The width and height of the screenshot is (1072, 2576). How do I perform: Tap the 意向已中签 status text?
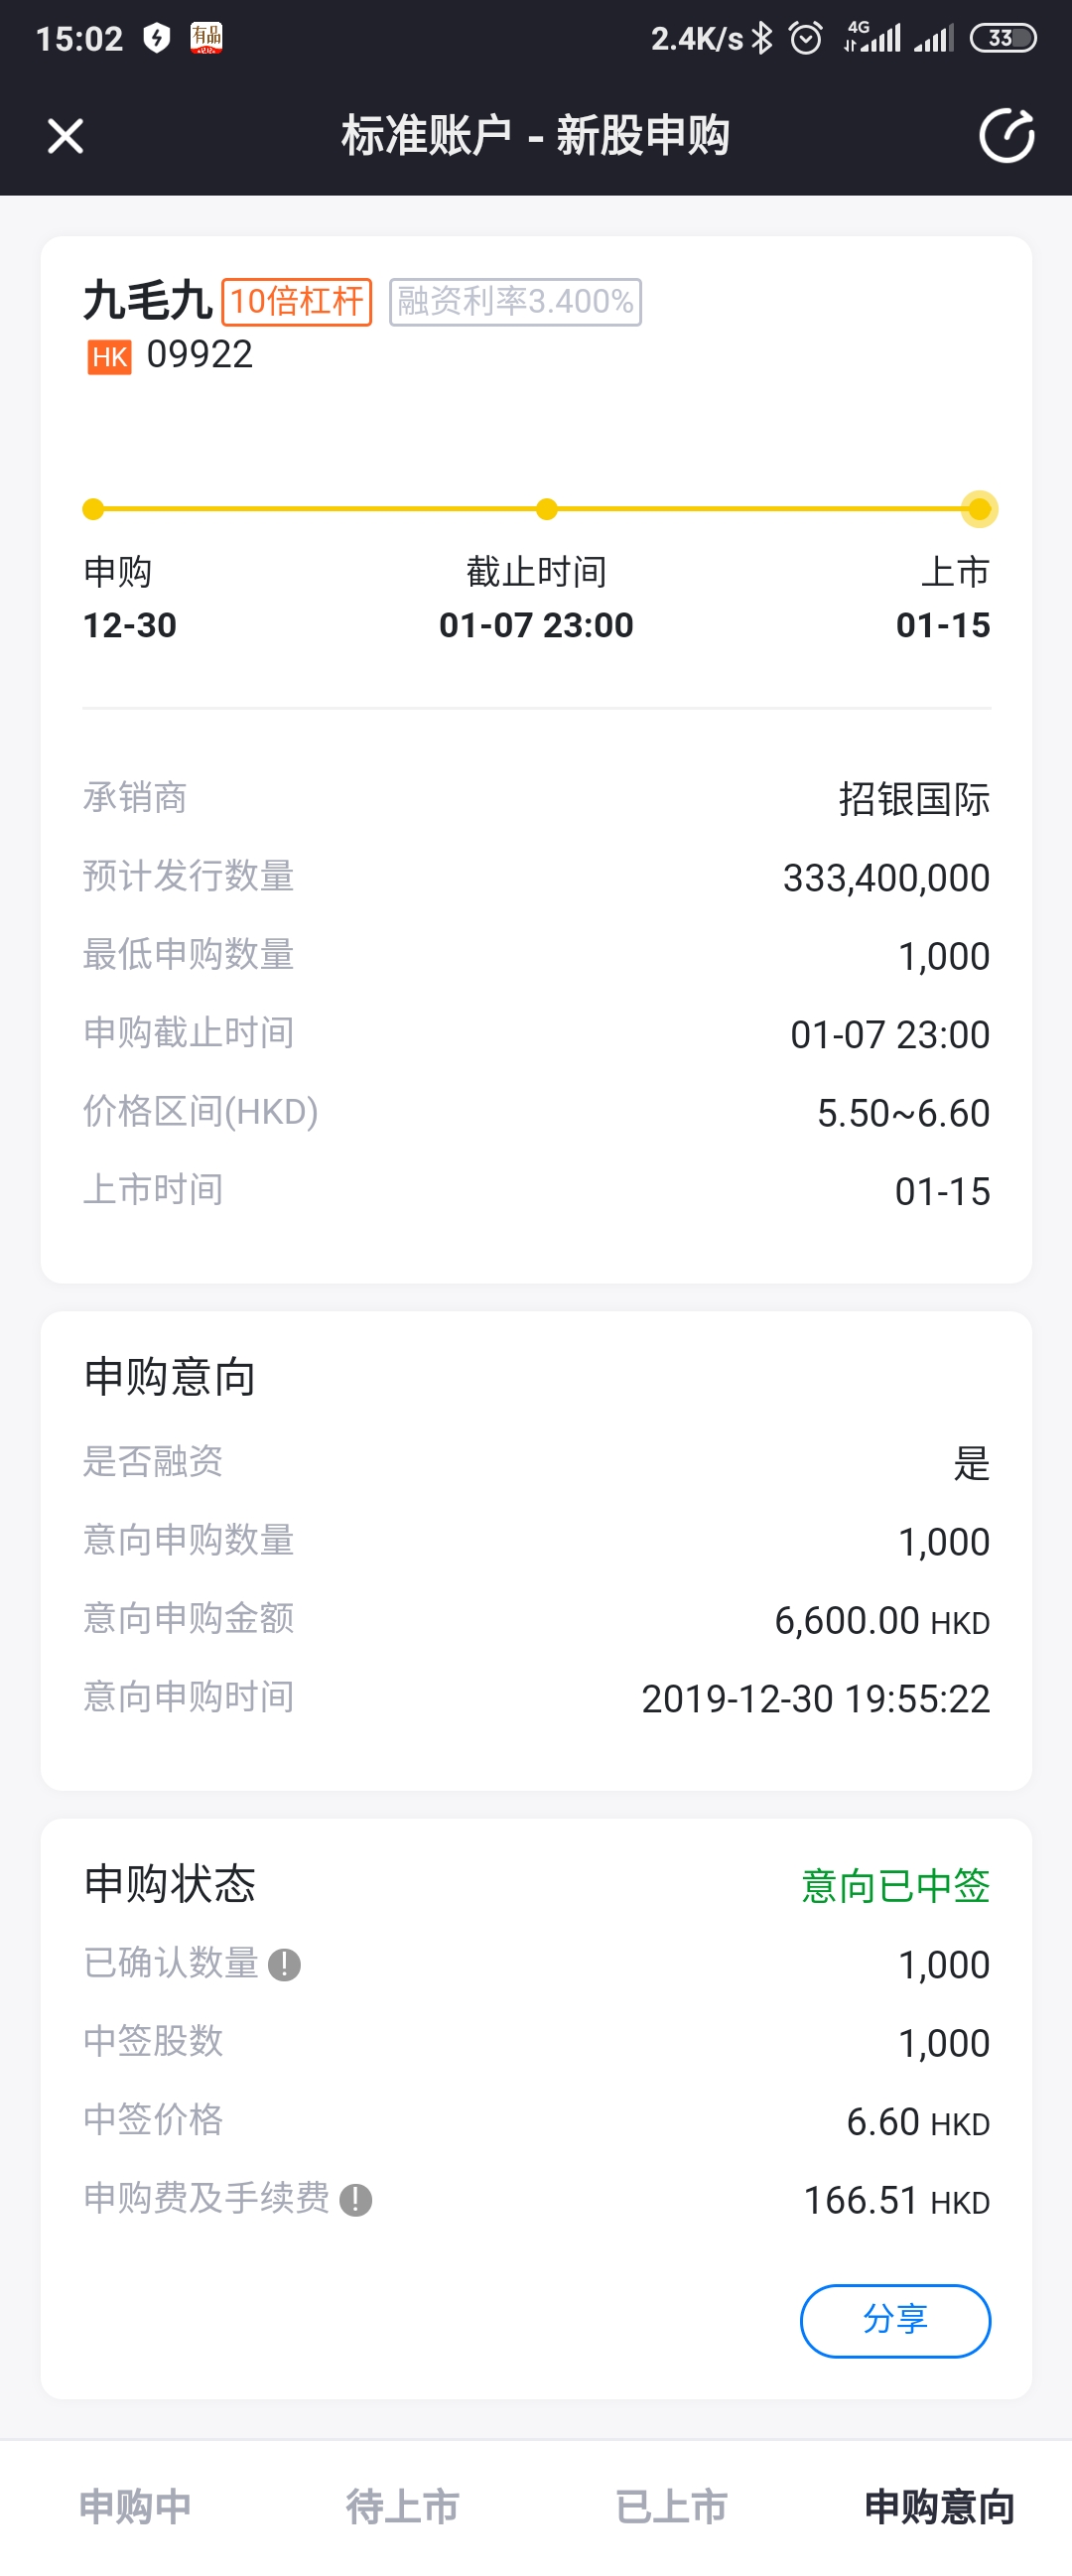(895, 1886)
